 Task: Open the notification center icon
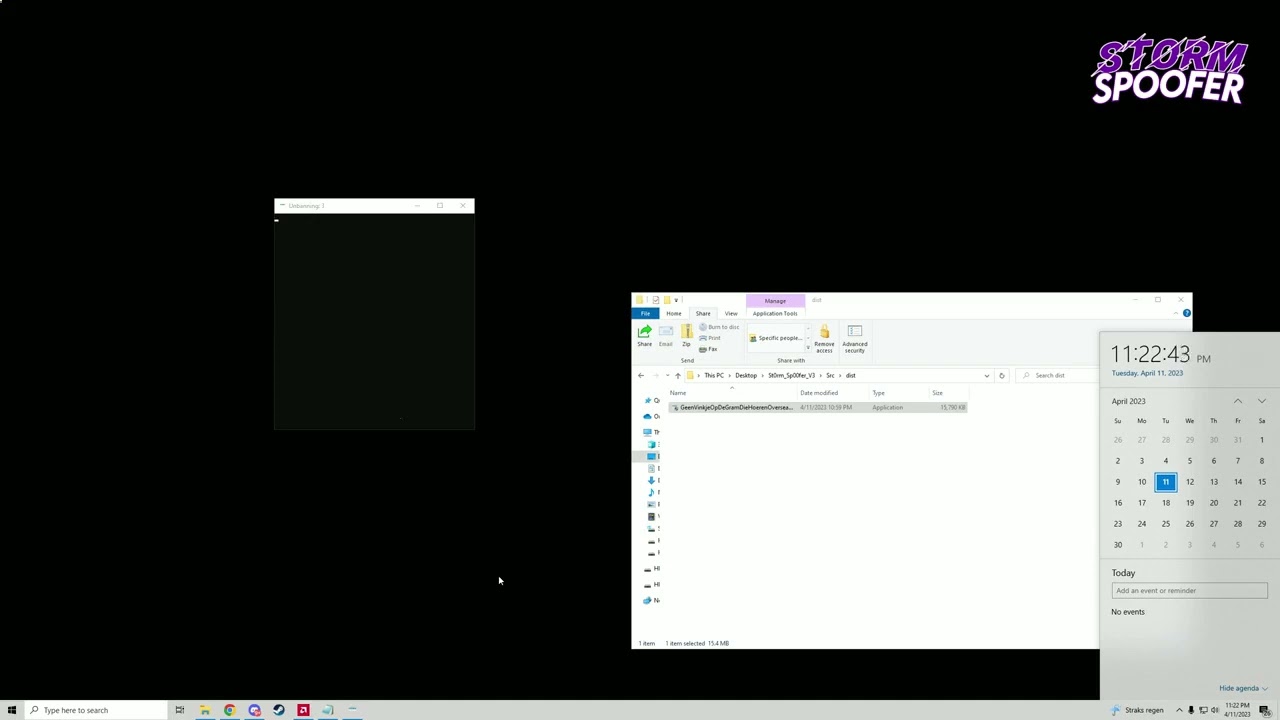[x=1265, y=710]
